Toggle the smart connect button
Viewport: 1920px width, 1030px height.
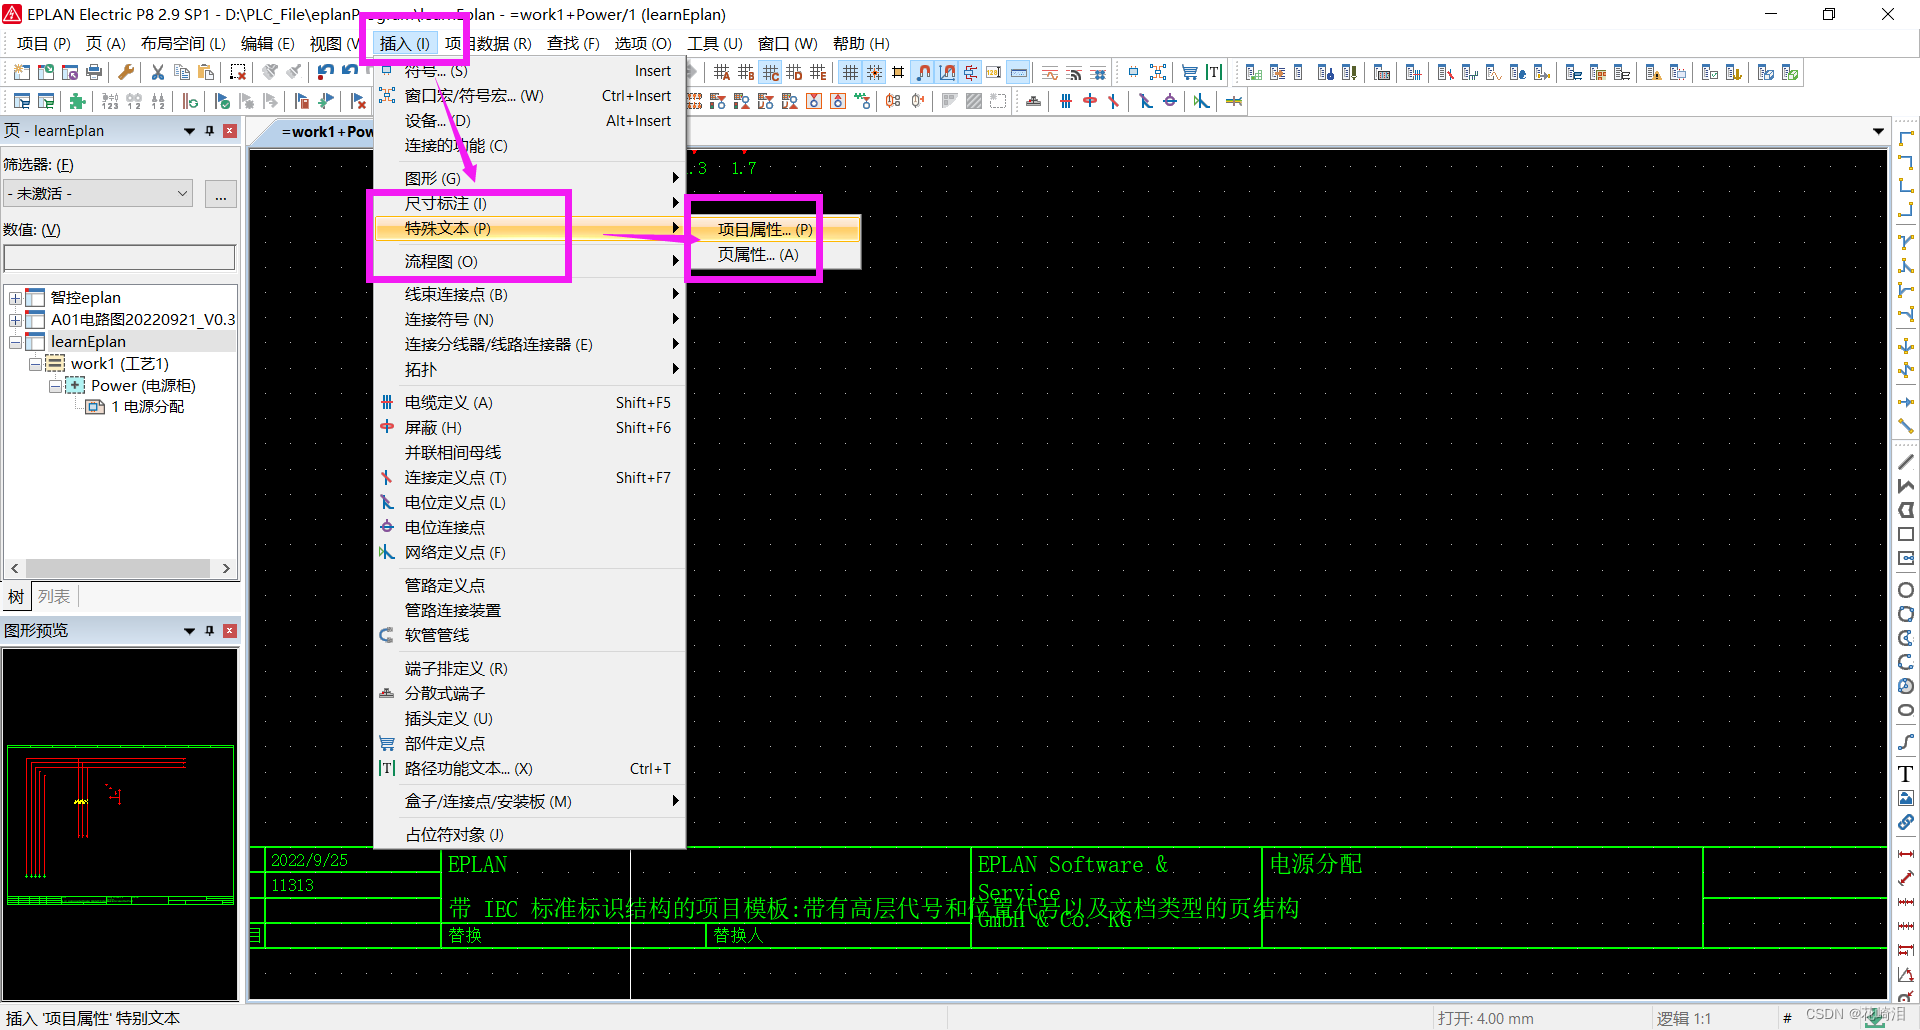(x=970, y=72)
